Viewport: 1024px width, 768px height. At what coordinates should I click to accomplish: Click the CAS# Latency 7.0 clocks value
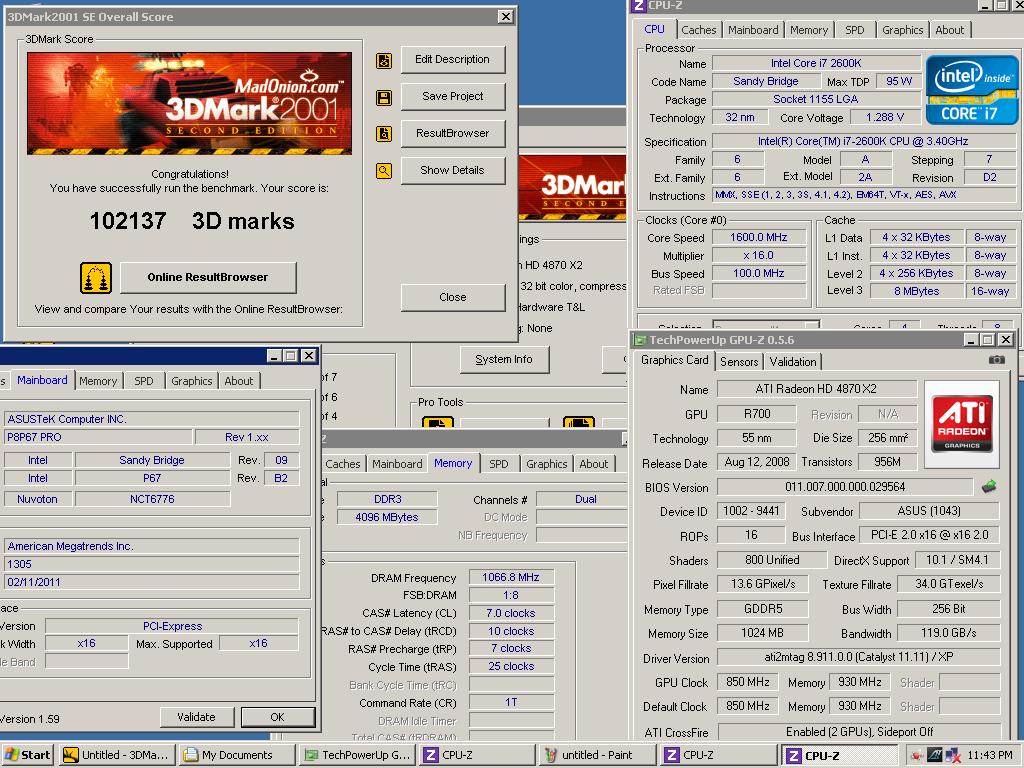point(511,613)
